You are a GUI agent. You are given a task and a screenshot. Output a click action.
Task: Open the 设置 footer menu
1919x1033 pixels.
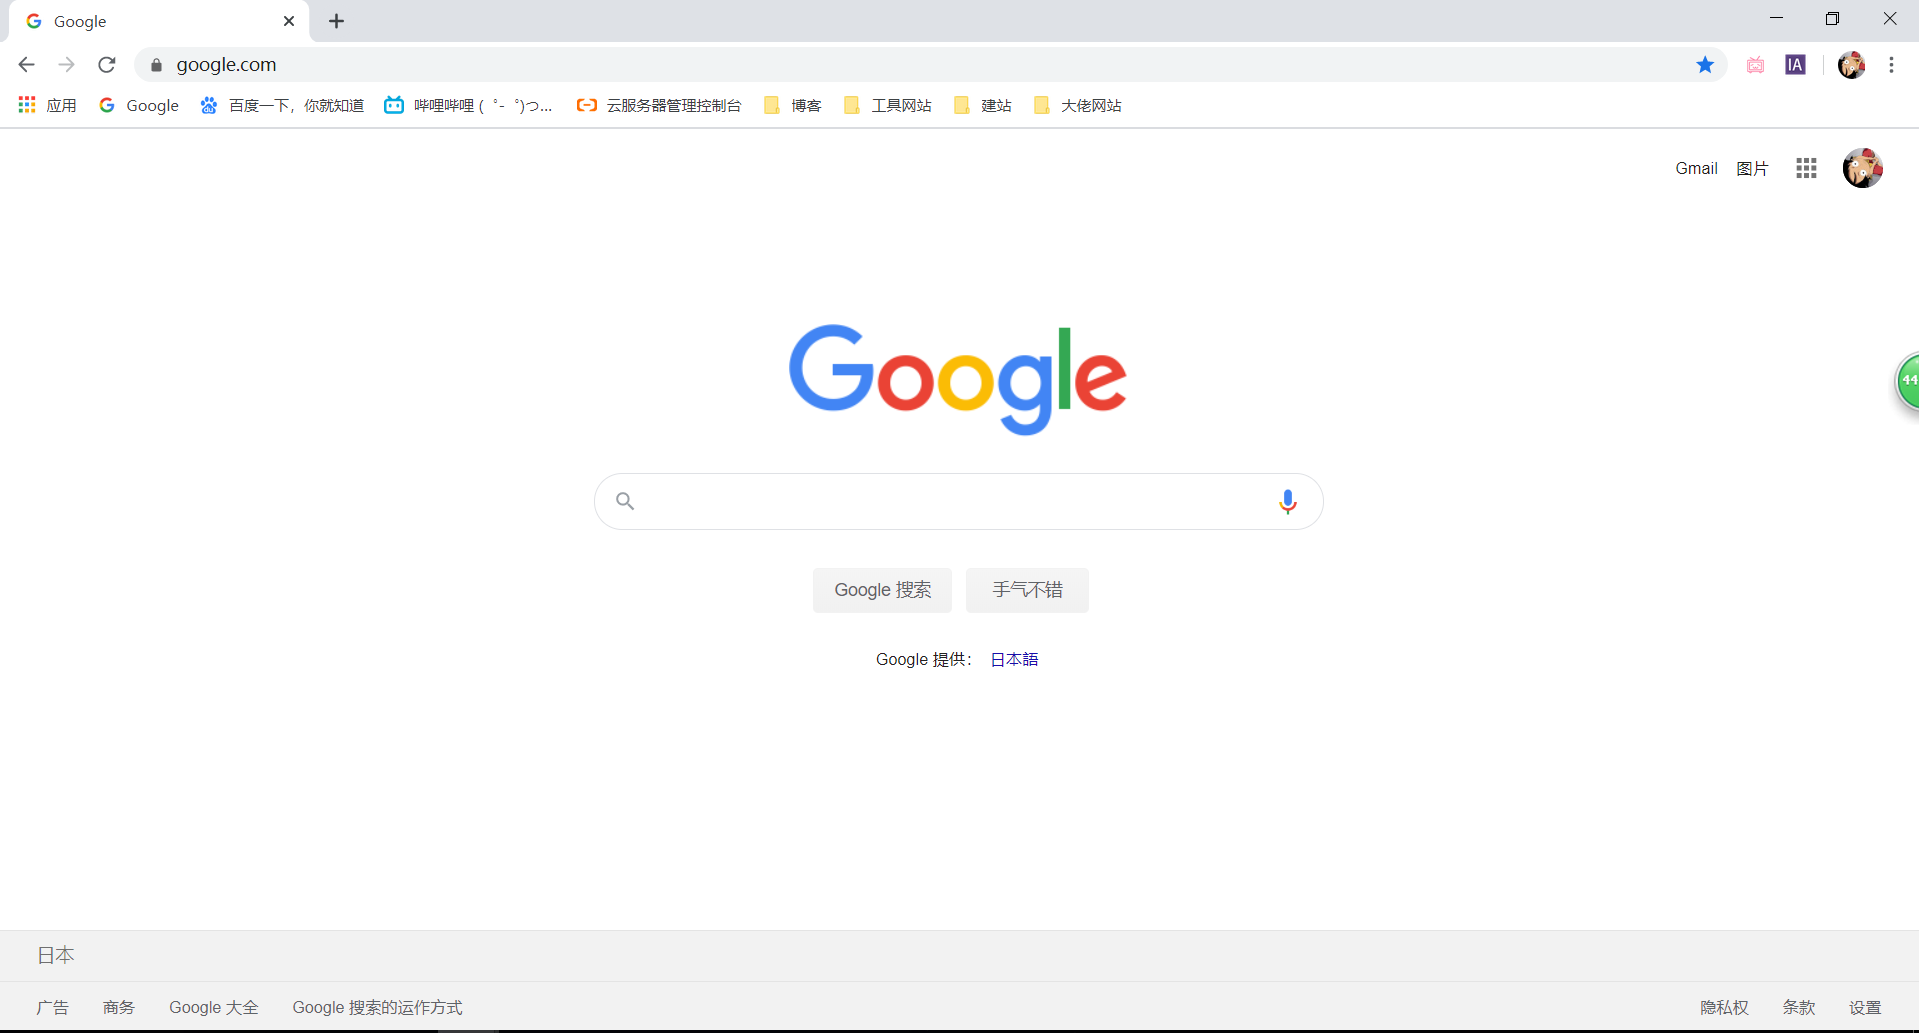tap(1865, 1007)
